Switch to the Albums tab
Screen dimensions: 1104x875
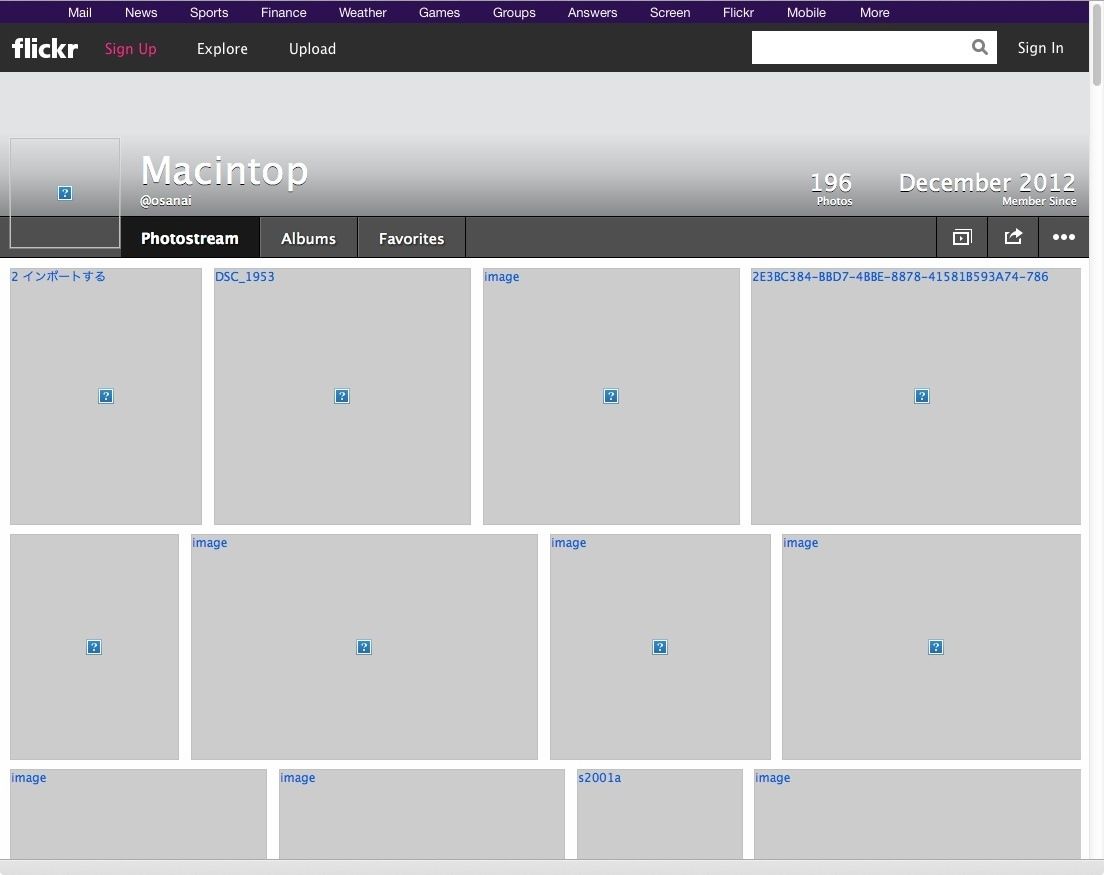pos(308,238)
